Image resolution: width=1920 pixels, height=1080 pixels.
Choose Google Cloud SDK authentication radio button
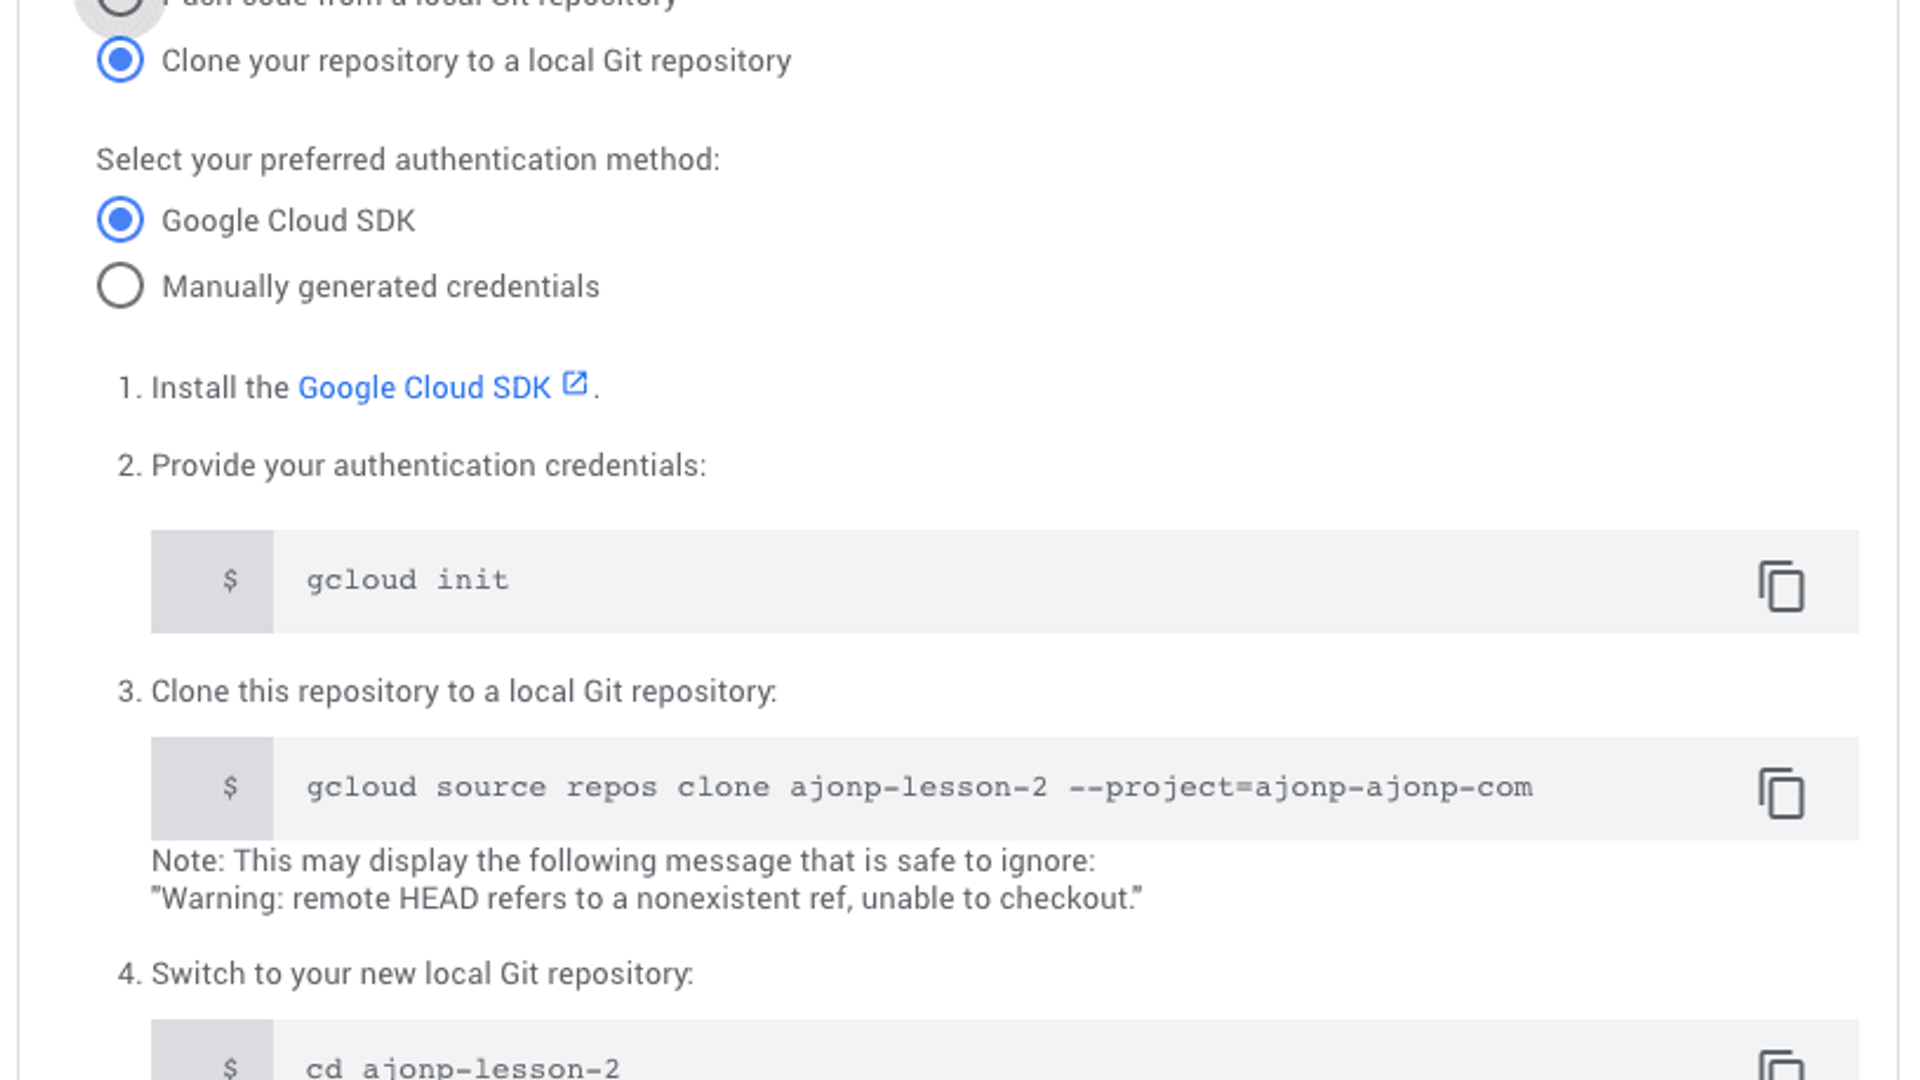[120, 220]
